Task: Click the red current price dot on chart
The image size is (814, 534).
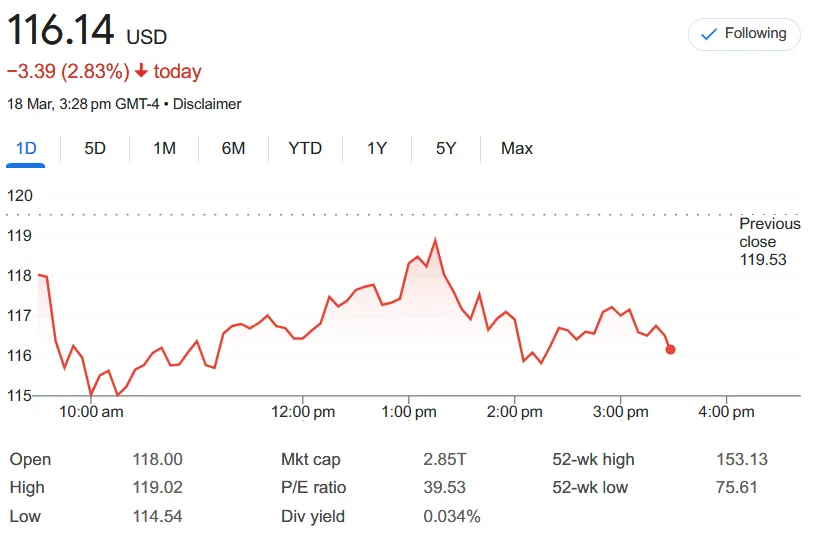Action: (670, 349)
